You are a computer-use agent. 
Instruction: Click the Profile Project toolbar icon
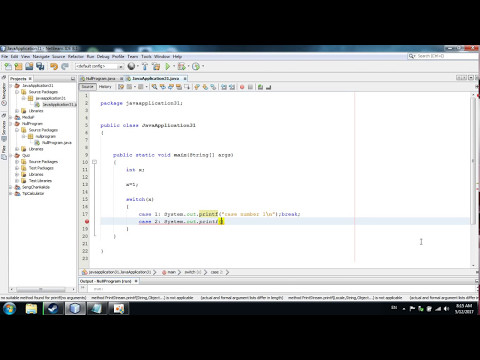(196, 66)
